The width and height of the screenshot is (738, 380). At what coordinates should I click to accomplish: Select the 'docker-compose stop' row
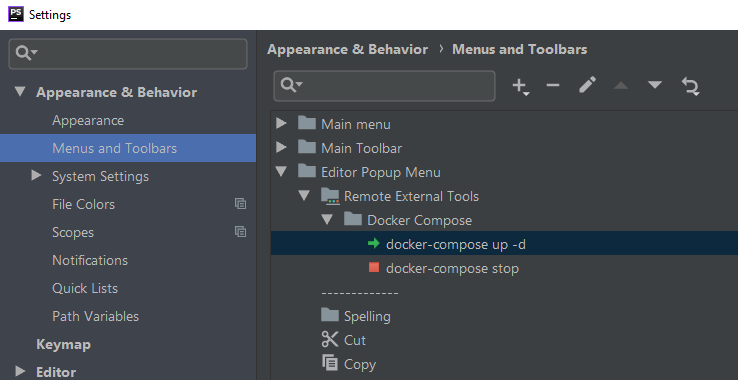pyautogui.click(x=504, y=267)
